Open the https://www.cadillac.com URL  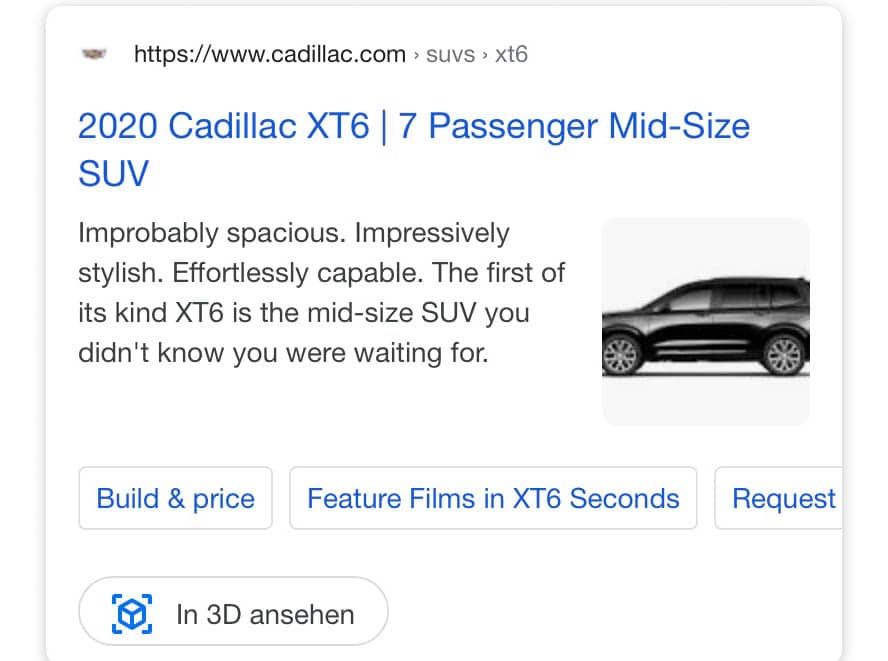coord(270,54)
